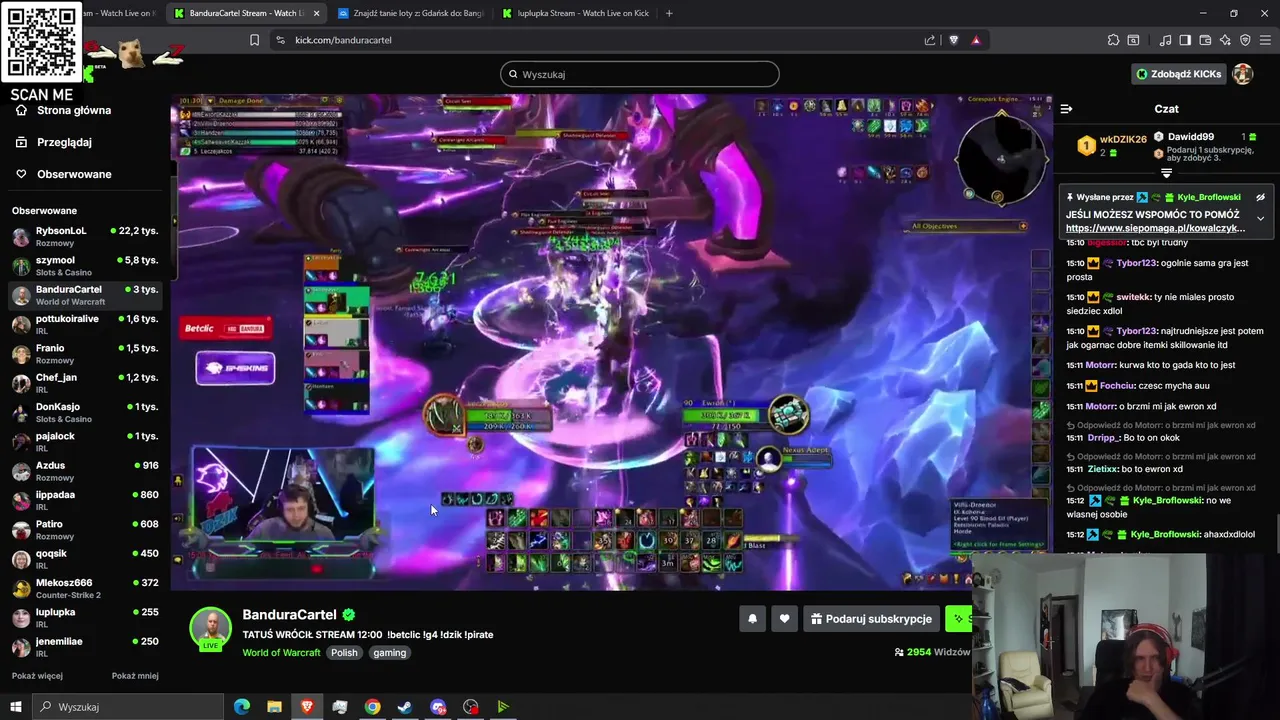Screen dimensions: 1280x720
Task: Click the luplupka avatar in sidebar
Action: point(21,617)
